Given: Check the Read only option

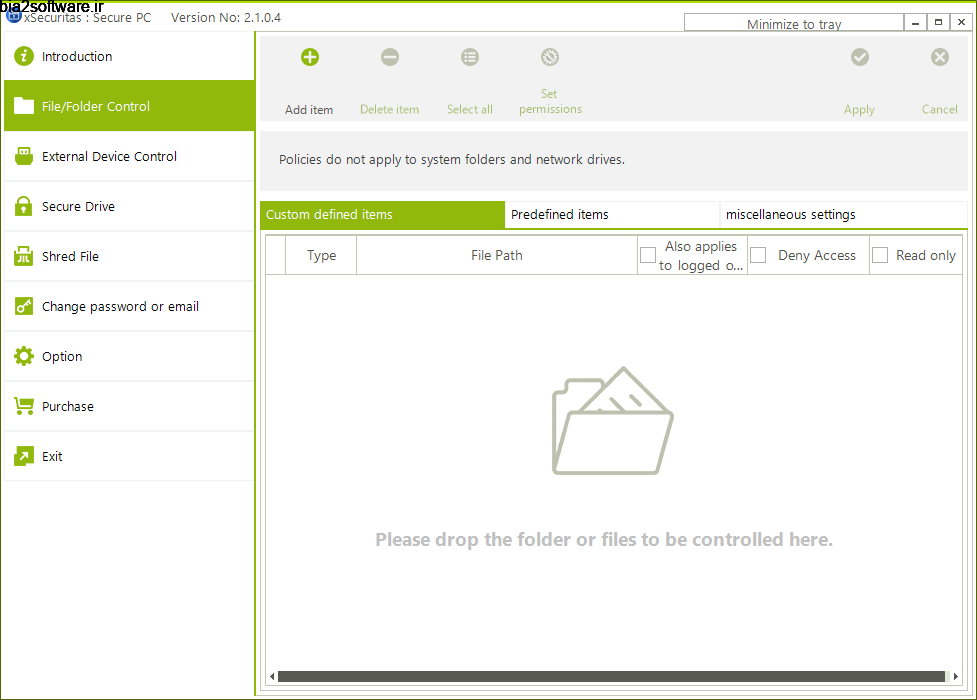Looking at the screenshot, I should (x=880, y=255).
